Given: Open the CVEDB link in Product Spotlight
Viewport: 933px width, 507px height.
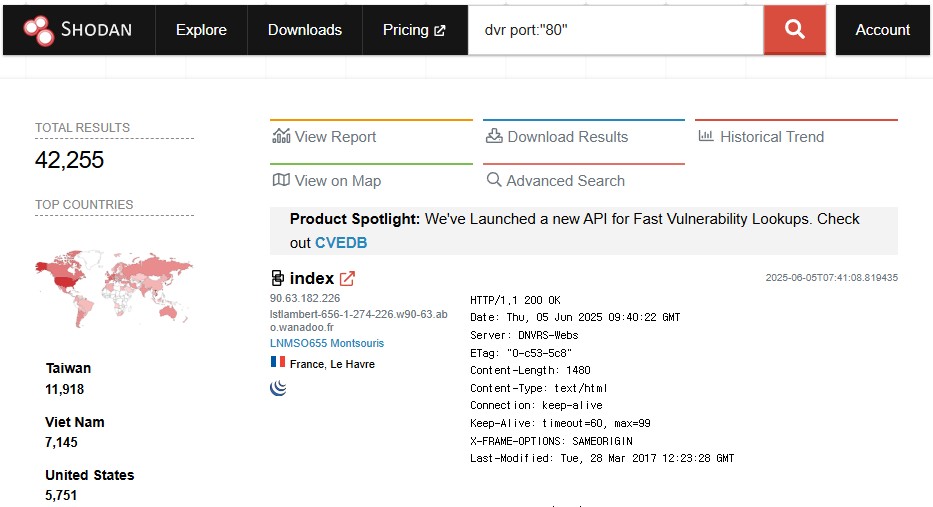Looking at the screenshot, I should tap(341, 243).
